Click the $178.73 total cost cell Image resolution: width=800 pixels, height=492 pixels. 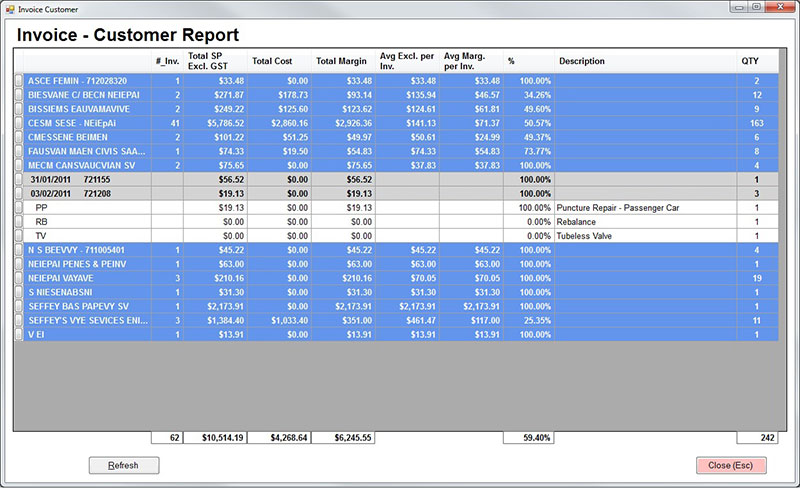pyautogui.click(x=279, y=95)
